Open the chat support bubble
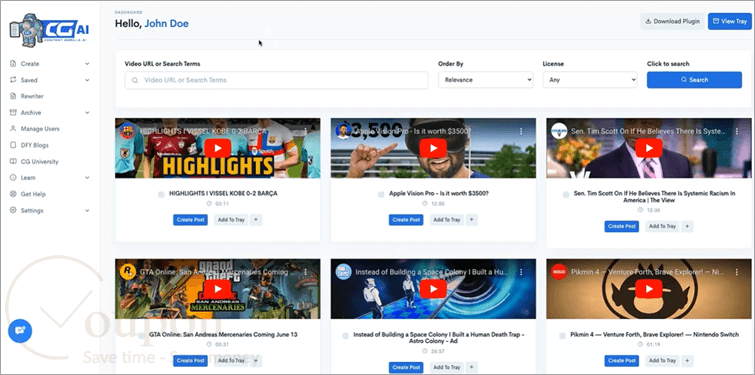This screenshot has height=375, width=755. [x=20, y=331]
